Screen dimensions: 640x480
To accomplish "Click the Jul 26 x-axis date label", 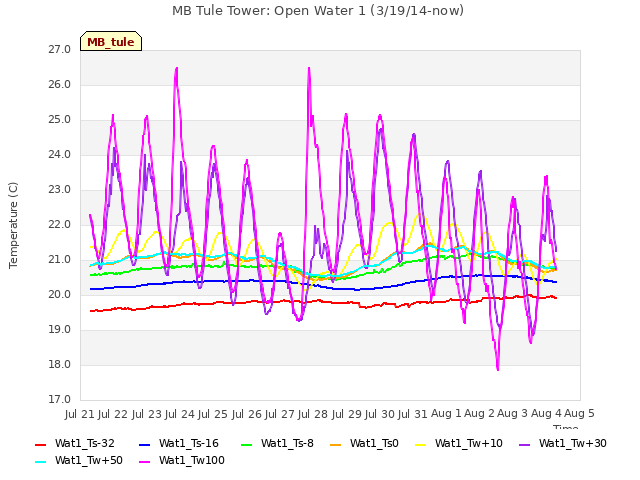I will coord(247,414).
